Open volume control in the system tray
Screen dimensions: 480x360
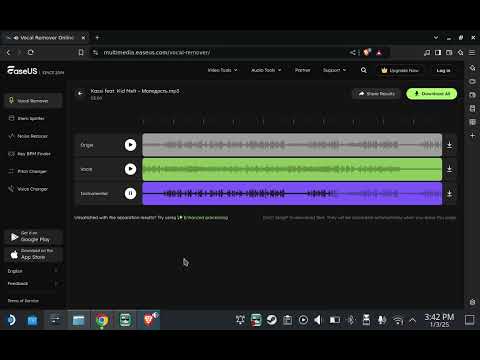pos(318,320)
